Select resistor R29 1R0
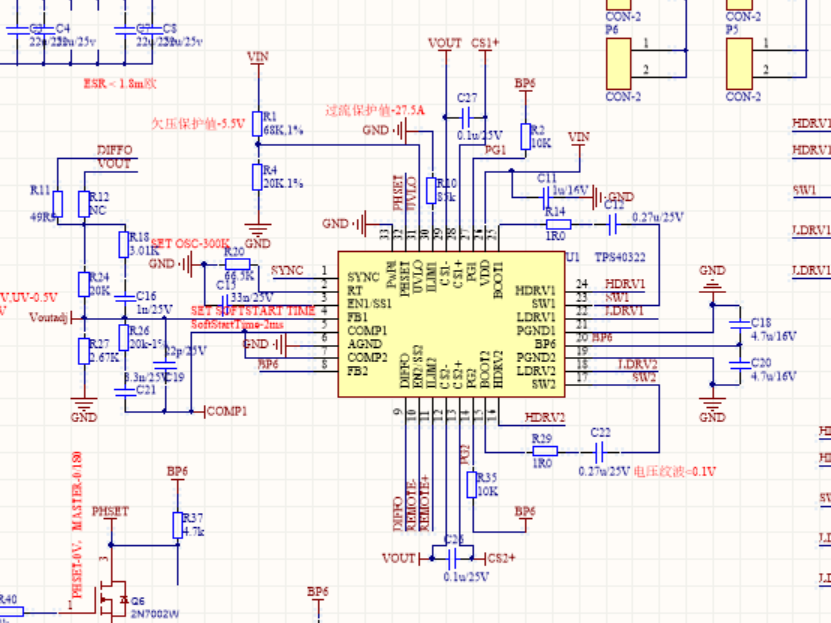 click(545, 451)
